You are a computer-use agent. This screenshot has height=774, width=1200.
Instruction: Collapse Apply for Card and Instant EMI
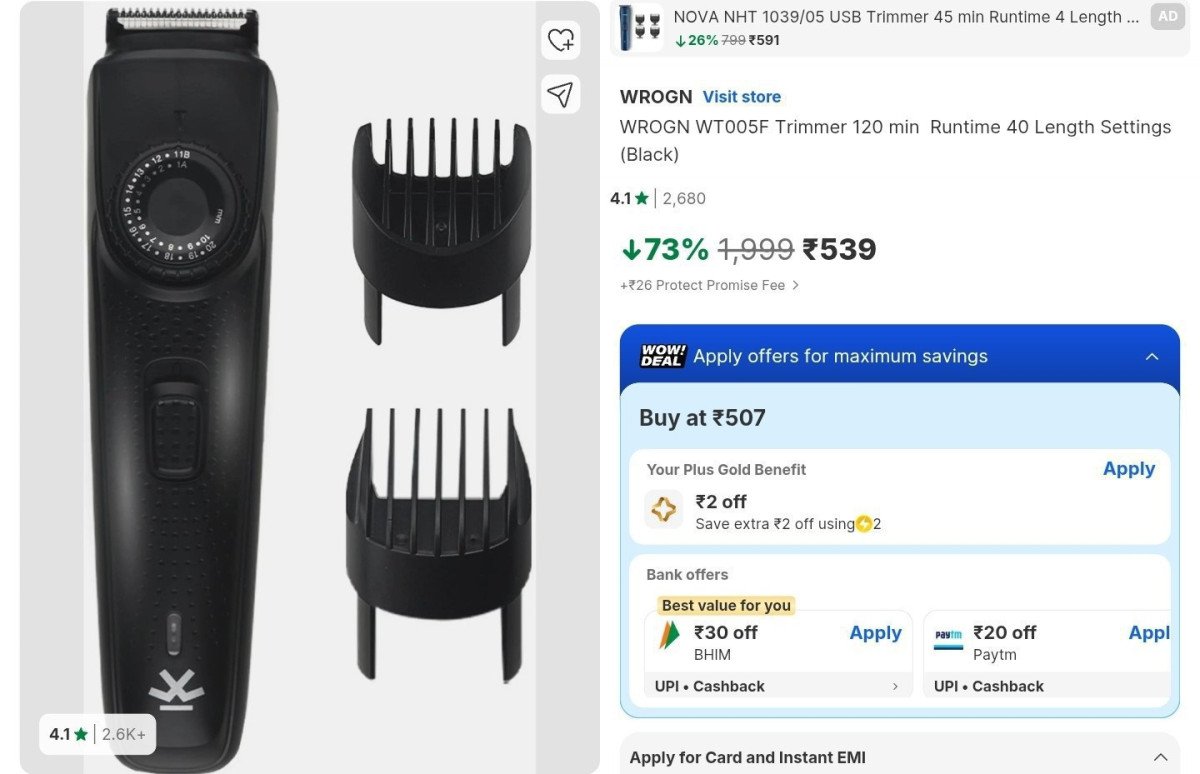click(1160, 757)
